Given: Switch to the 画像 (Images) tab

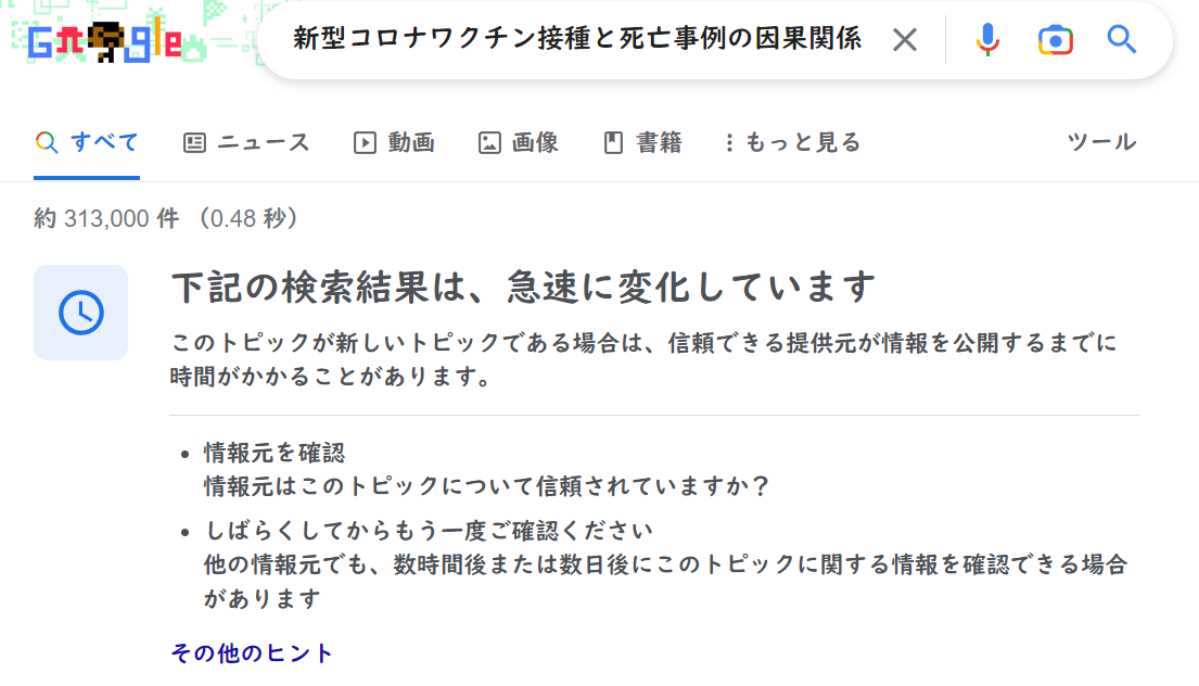Looking at the screenshot, I should coord(518,143).
